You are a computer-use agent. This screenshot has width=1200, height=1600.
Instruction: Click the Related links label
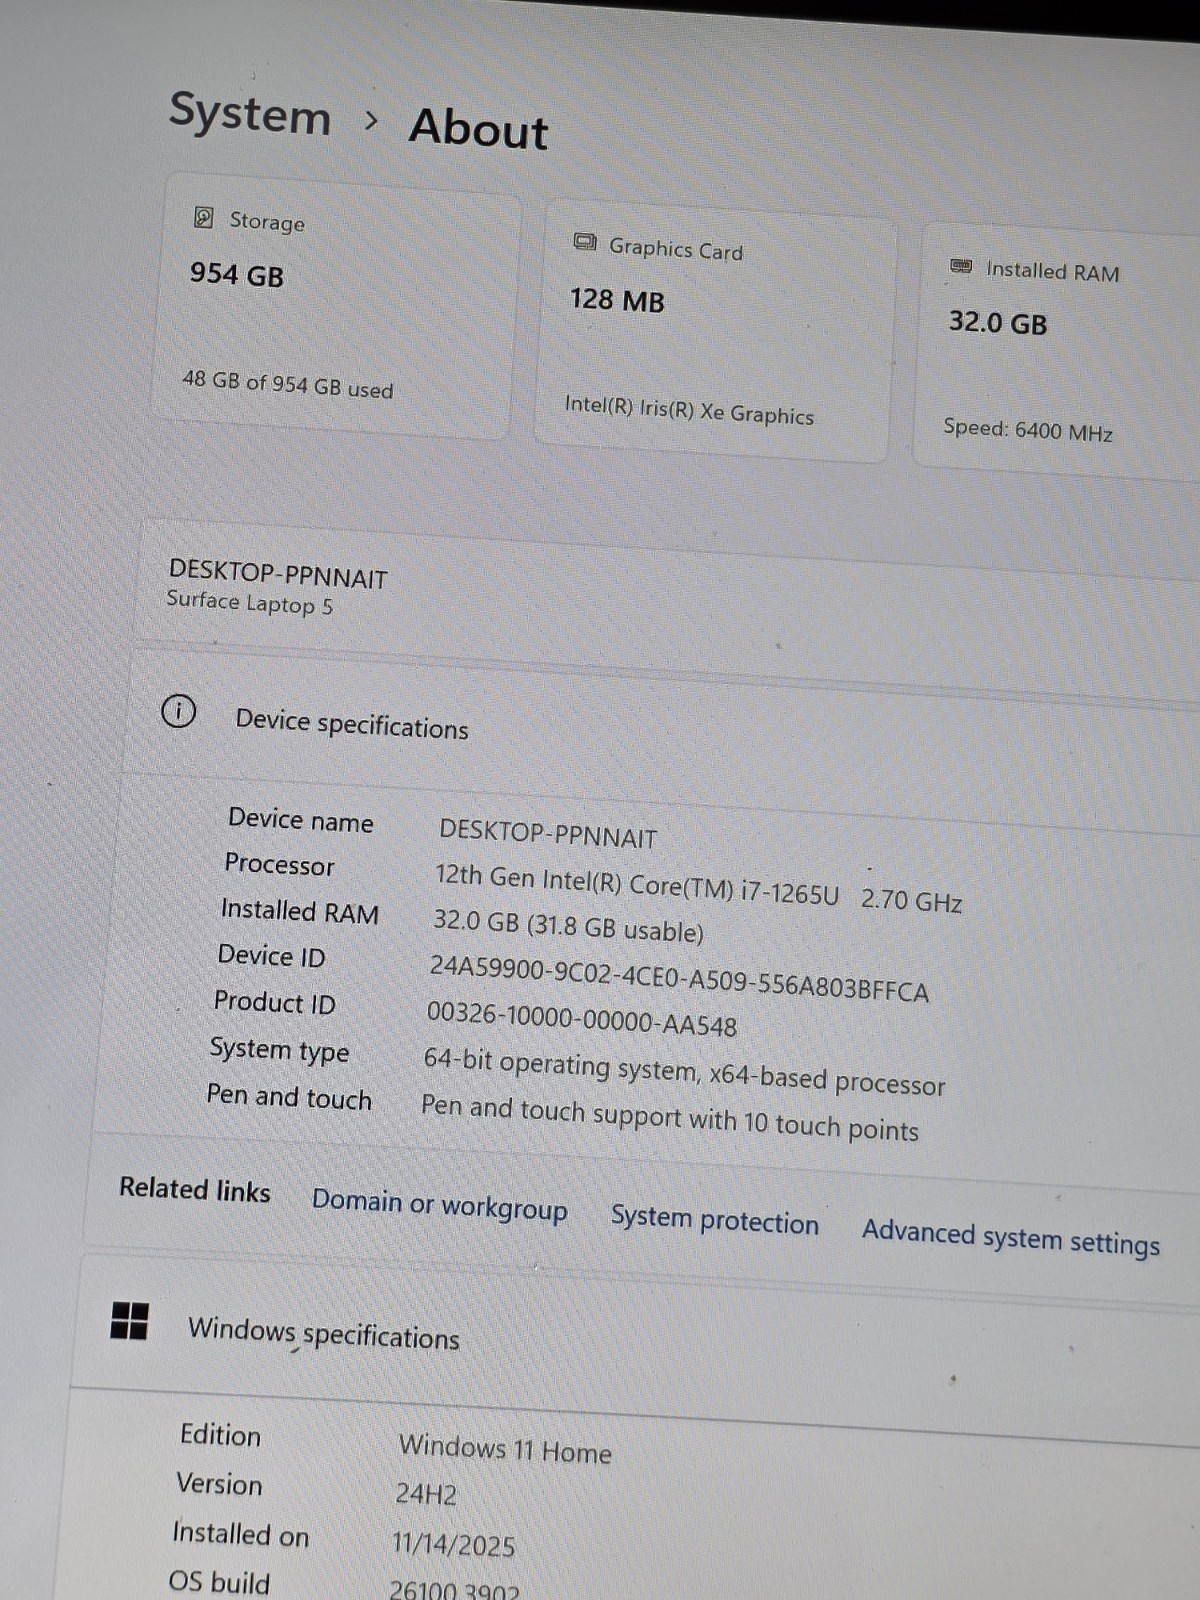[x=195, y=1189]
